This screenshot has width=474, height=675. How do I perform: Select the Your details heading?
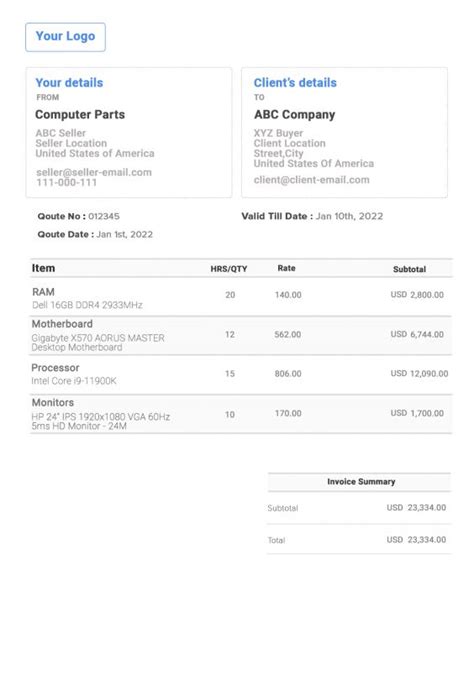click(69, 83)
